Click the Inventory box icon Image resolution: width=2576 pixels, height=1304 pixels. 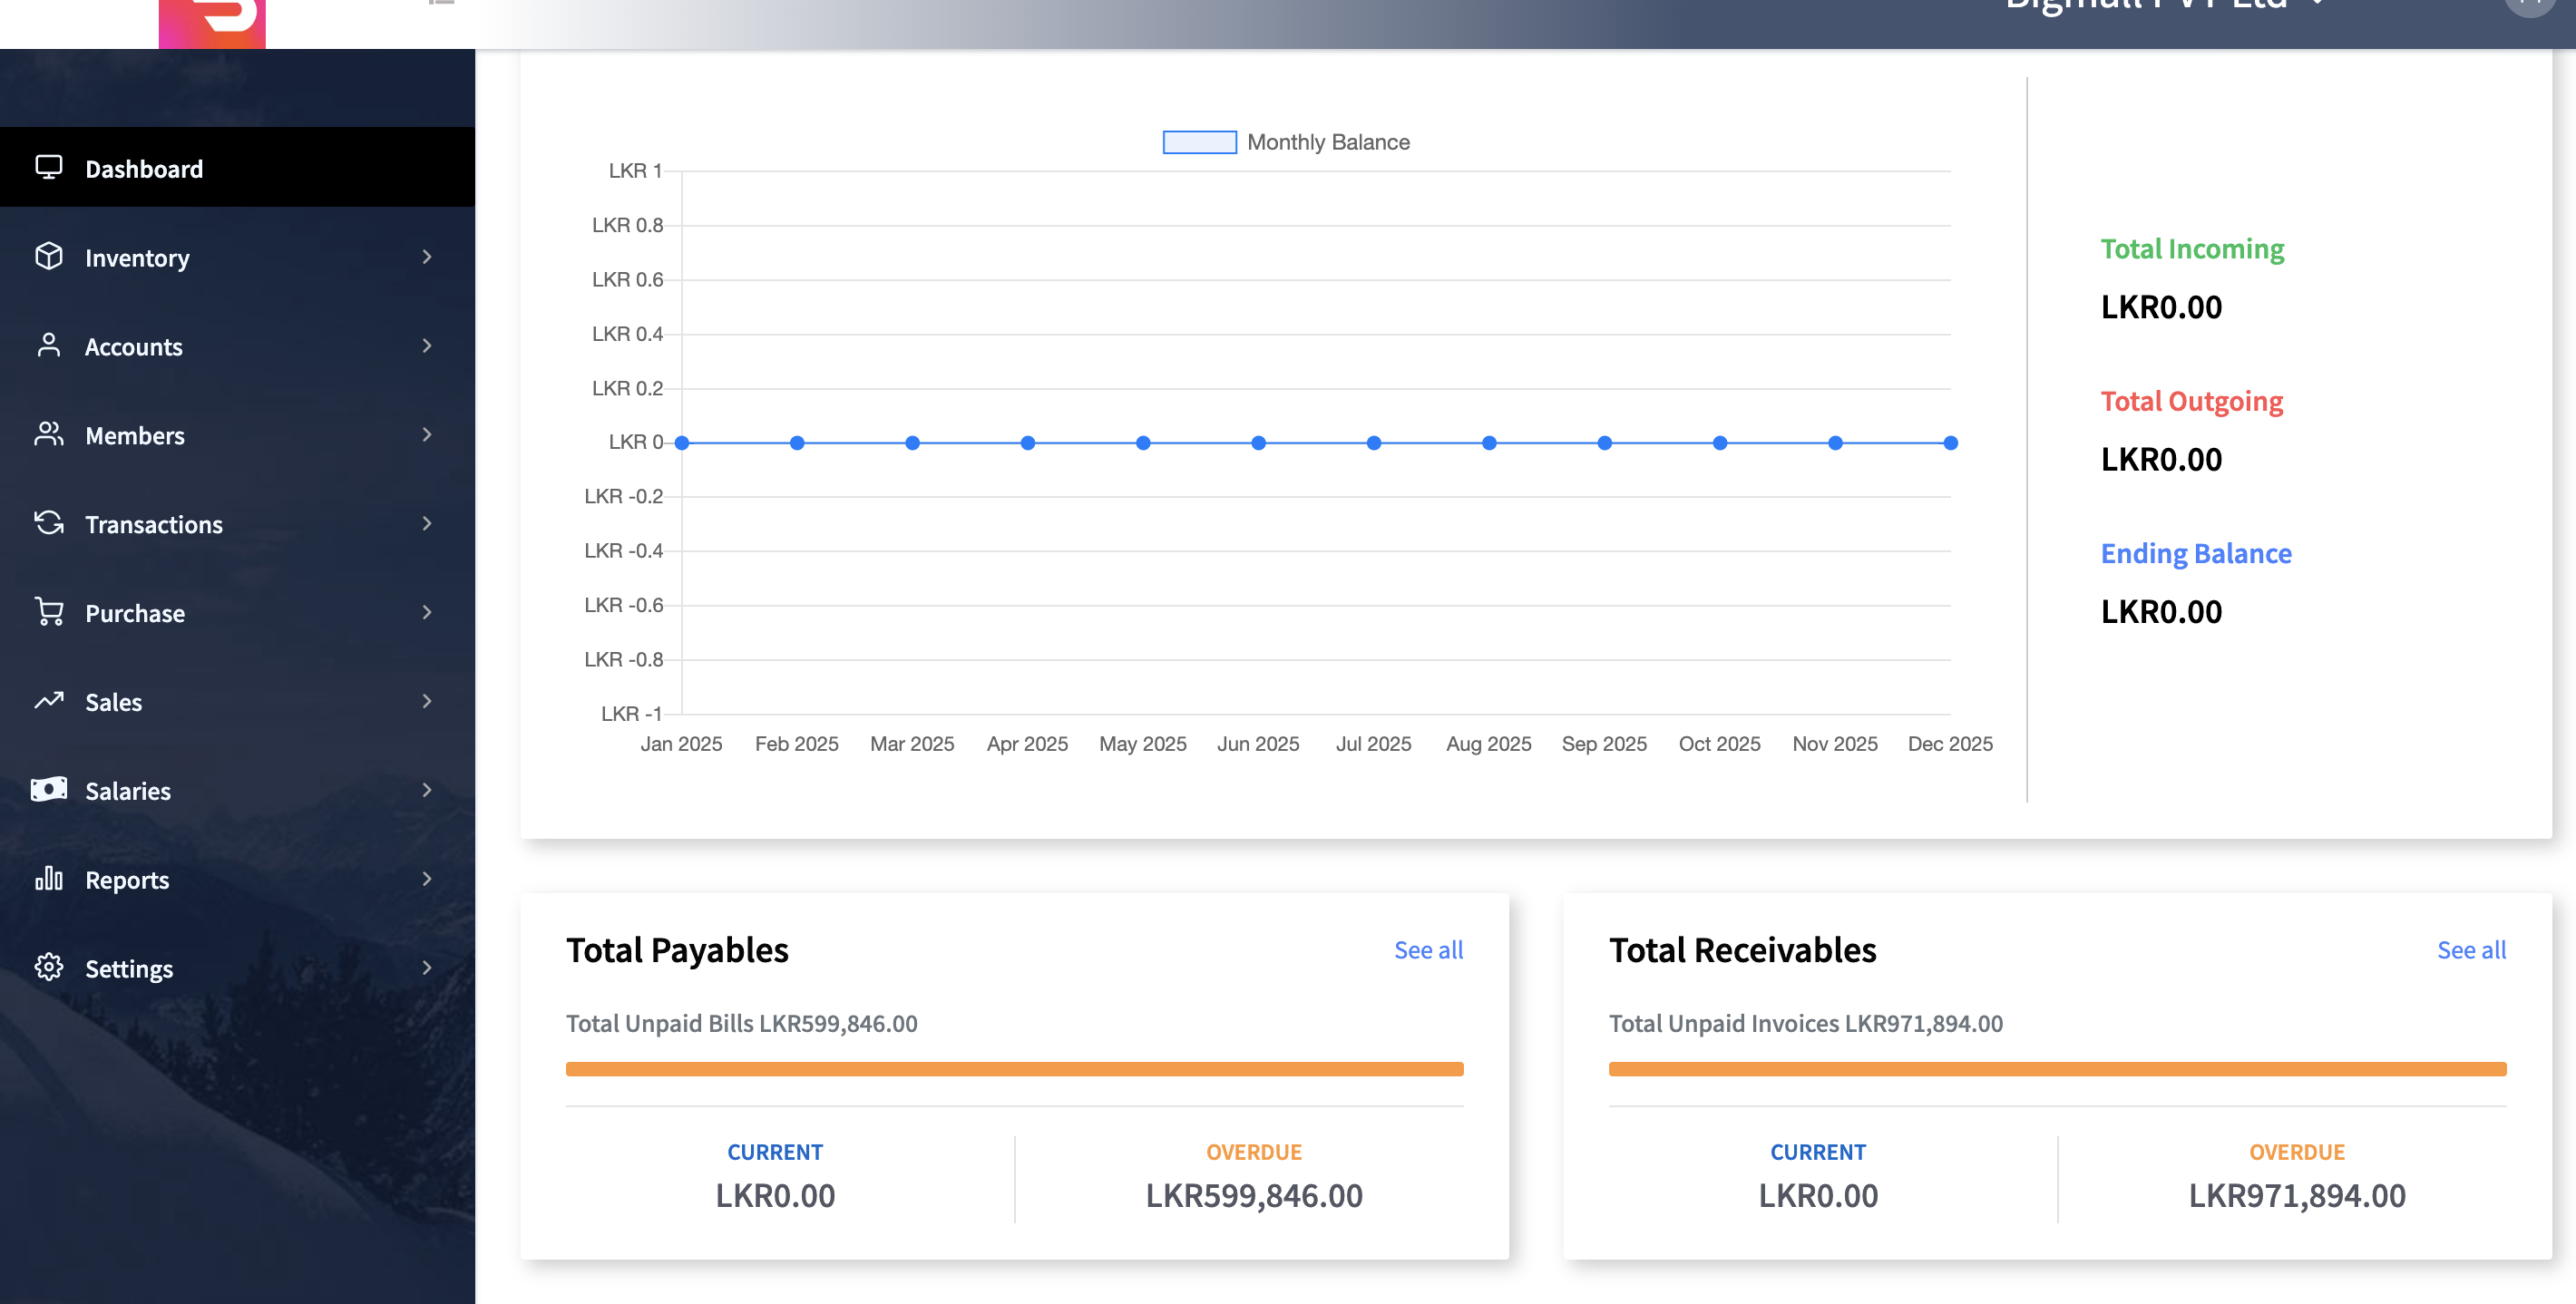(48, 257)
